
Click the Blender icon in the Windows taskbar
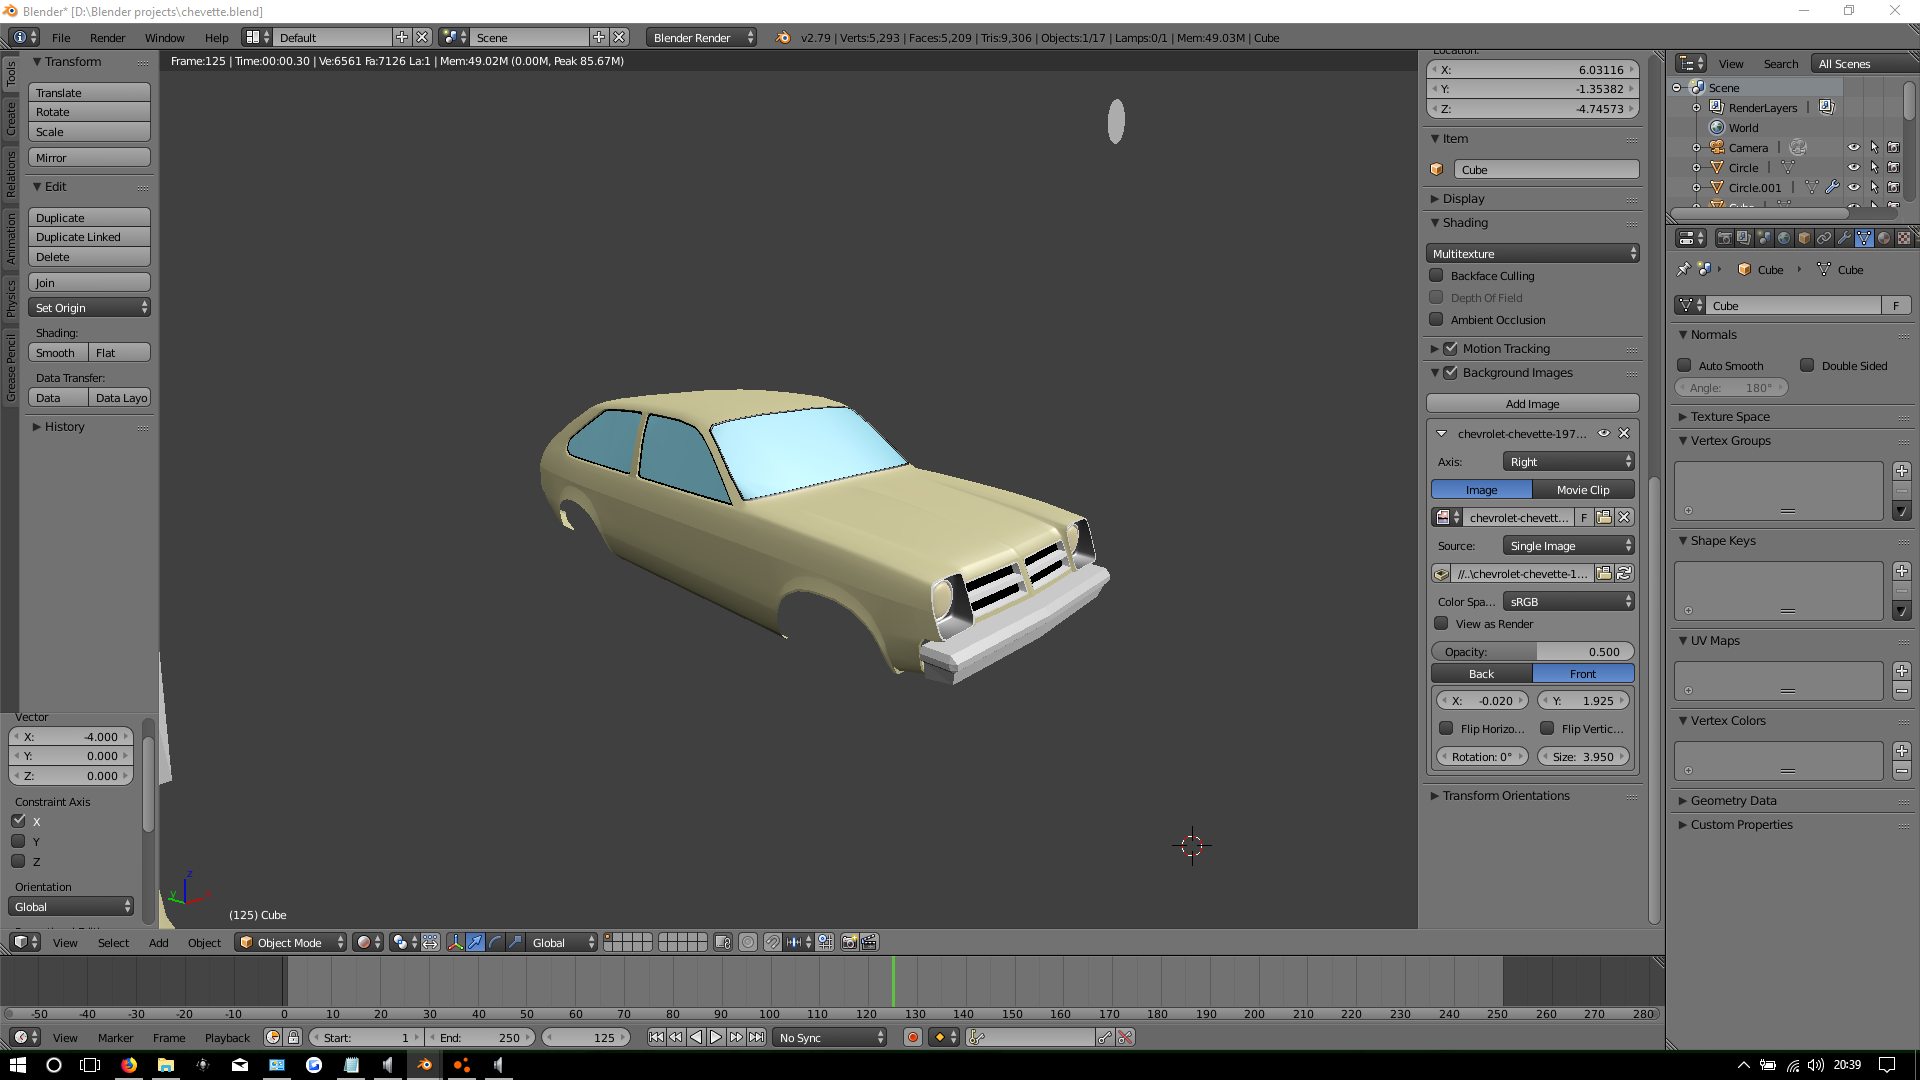coord(424,1065)
